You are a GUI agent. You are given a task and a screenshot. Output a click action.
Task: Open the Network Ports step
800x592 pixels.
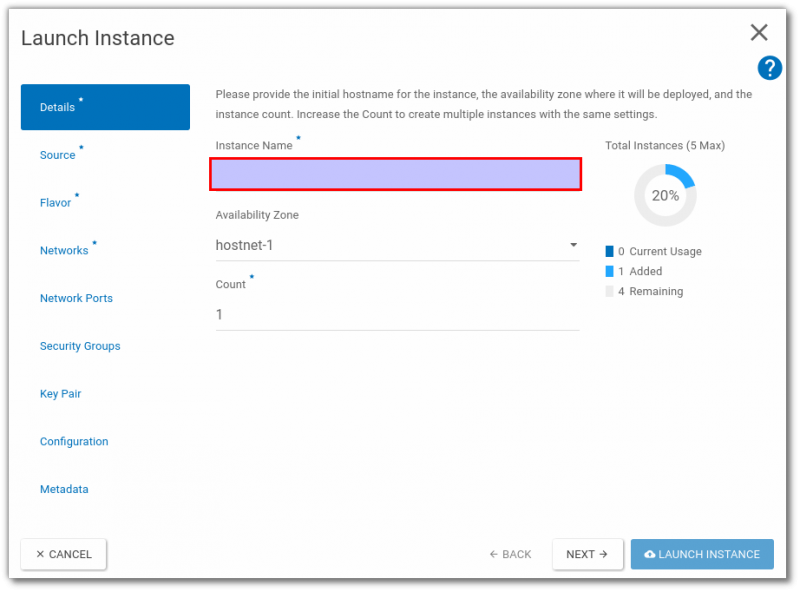coord(77,298)
